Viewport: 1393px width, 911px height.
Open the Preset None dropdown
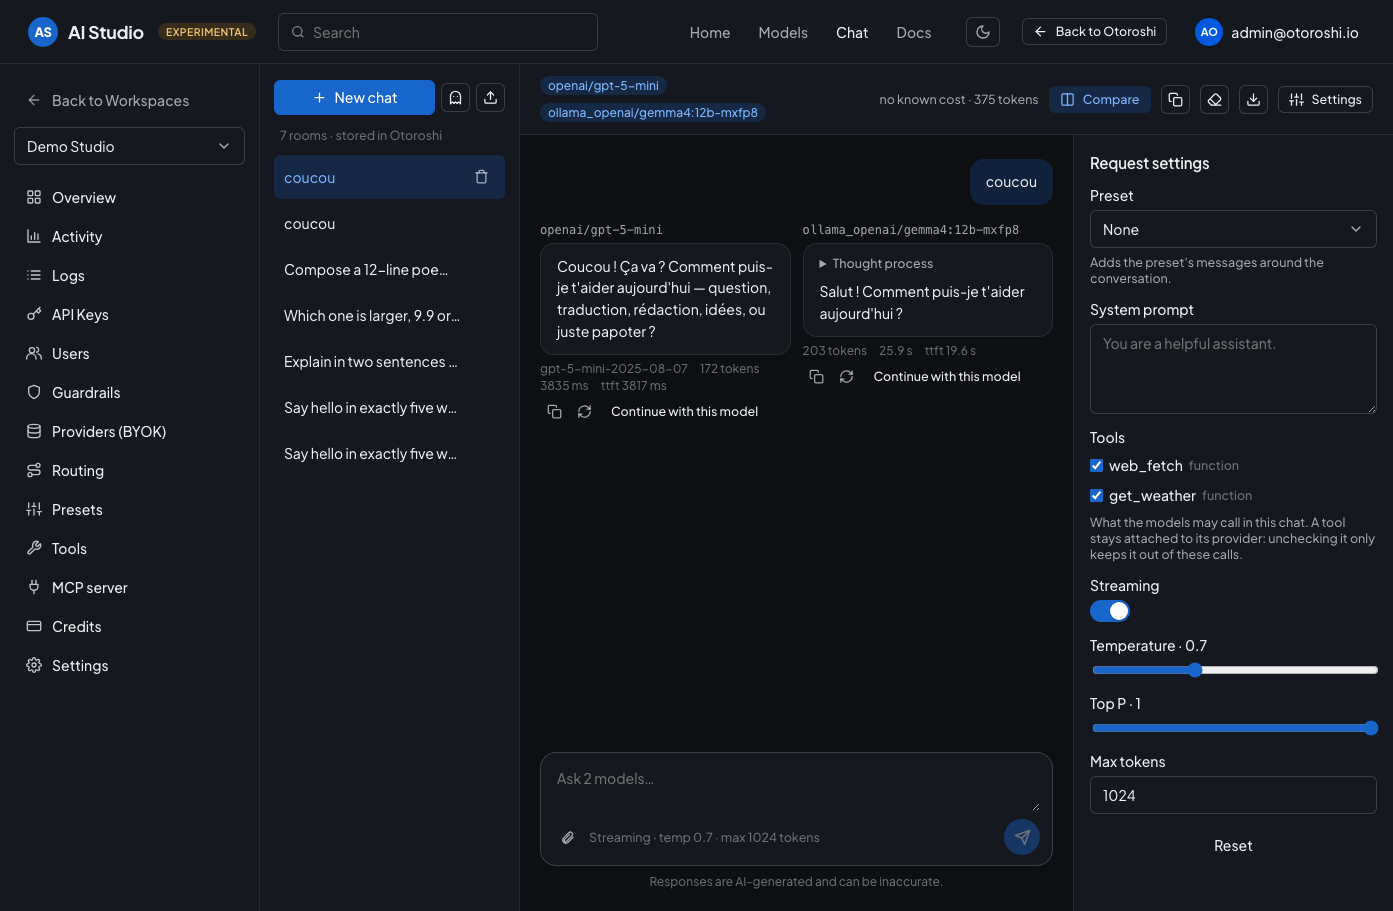click(1233, 229)
